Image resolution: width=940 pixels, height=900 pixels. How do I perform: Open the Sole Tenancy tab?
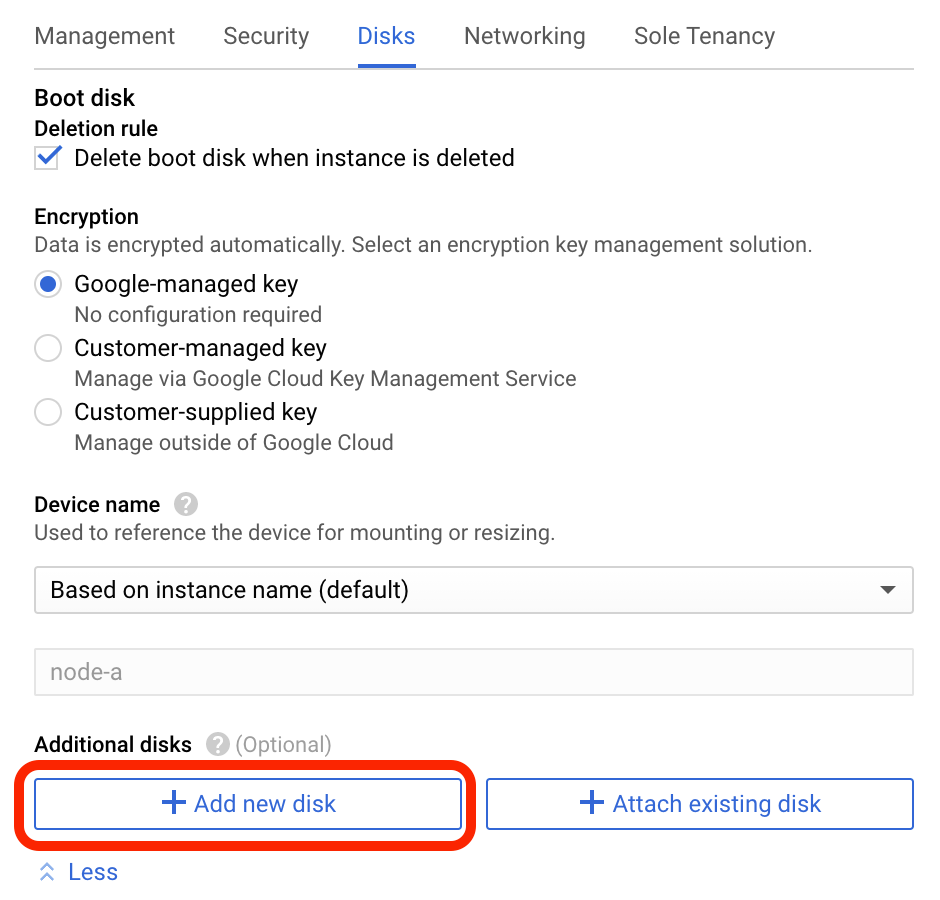(x=704, y=36)
